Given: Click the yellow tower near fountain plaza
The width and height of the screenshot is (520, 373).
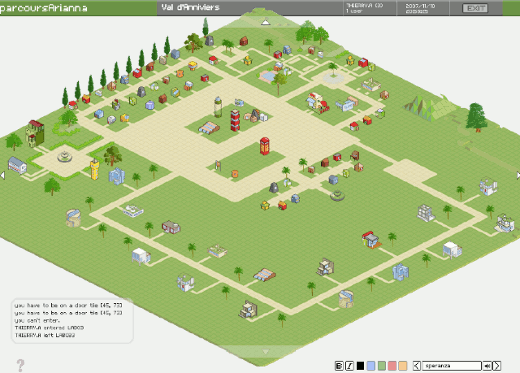Looking at the screenshot, I should tap(95, 169).
